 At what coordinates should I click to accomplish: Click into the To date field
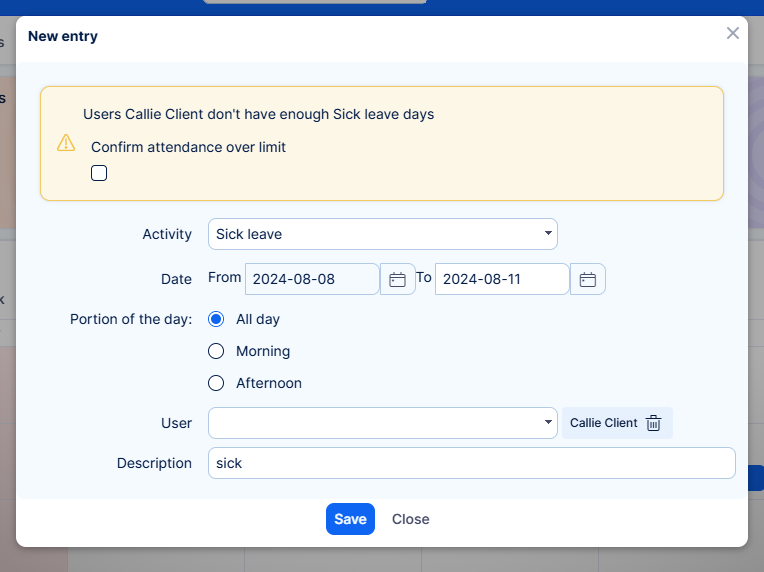[x=501, y=280]
